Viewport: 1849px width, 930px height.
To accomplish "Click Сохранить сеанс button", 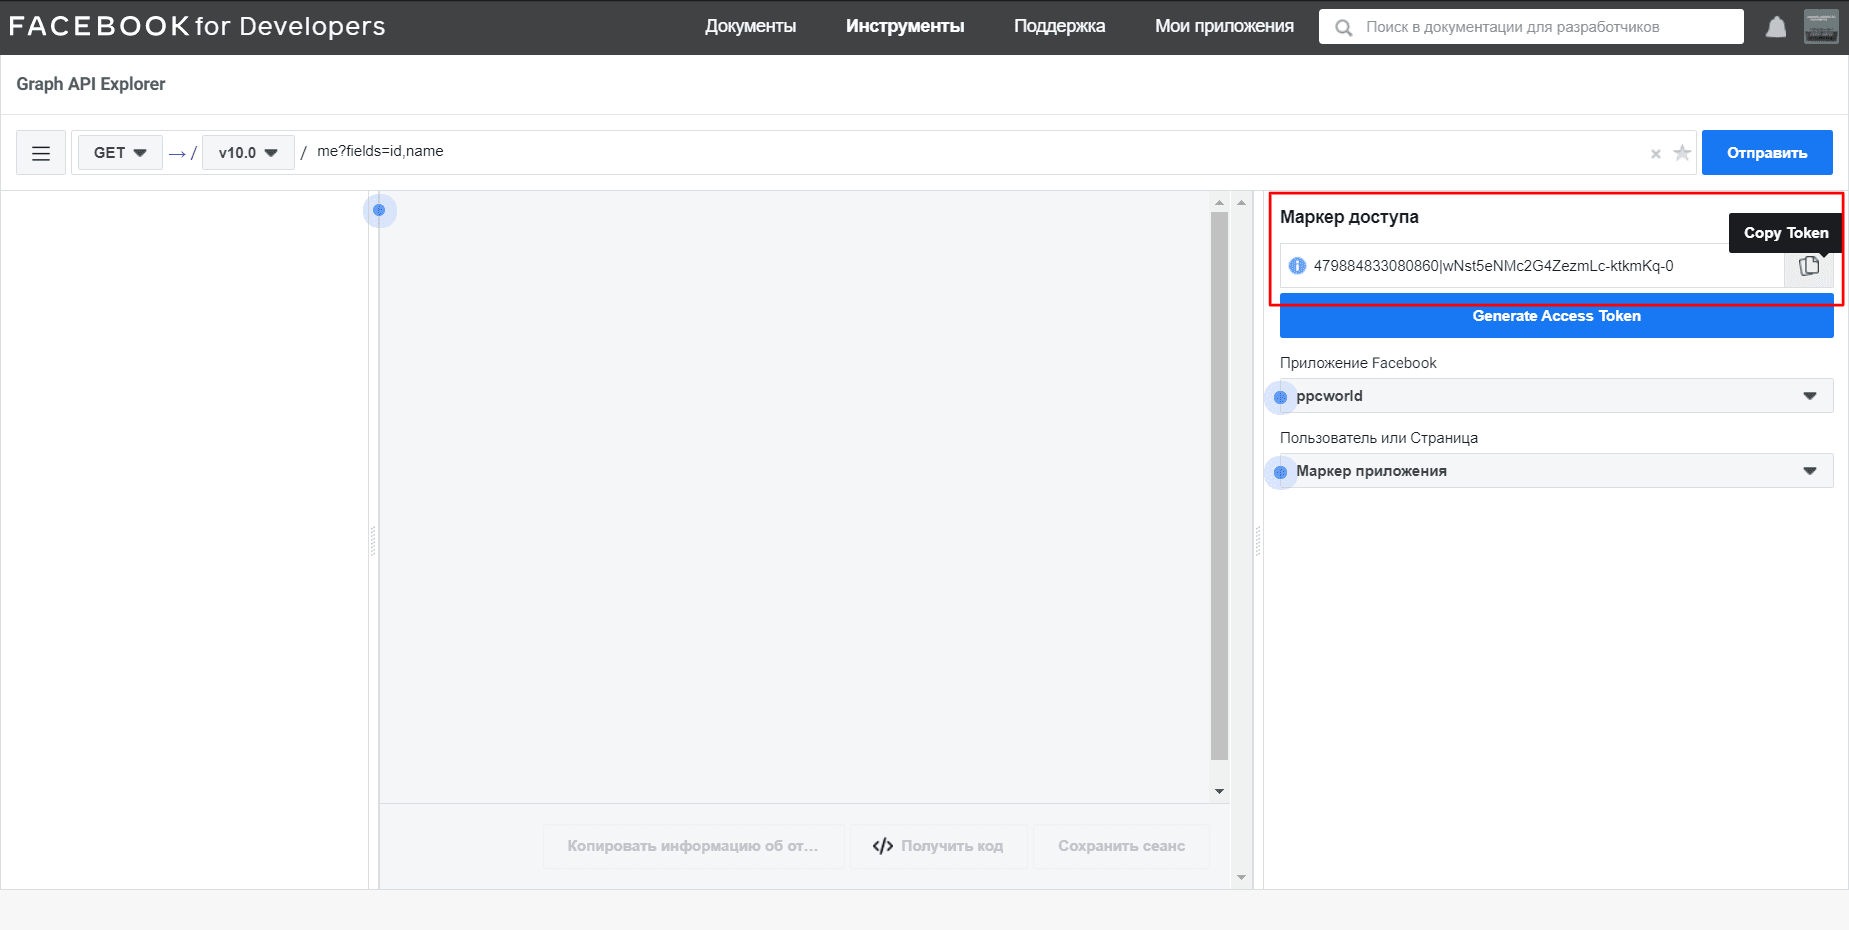I will (1121, 846).
